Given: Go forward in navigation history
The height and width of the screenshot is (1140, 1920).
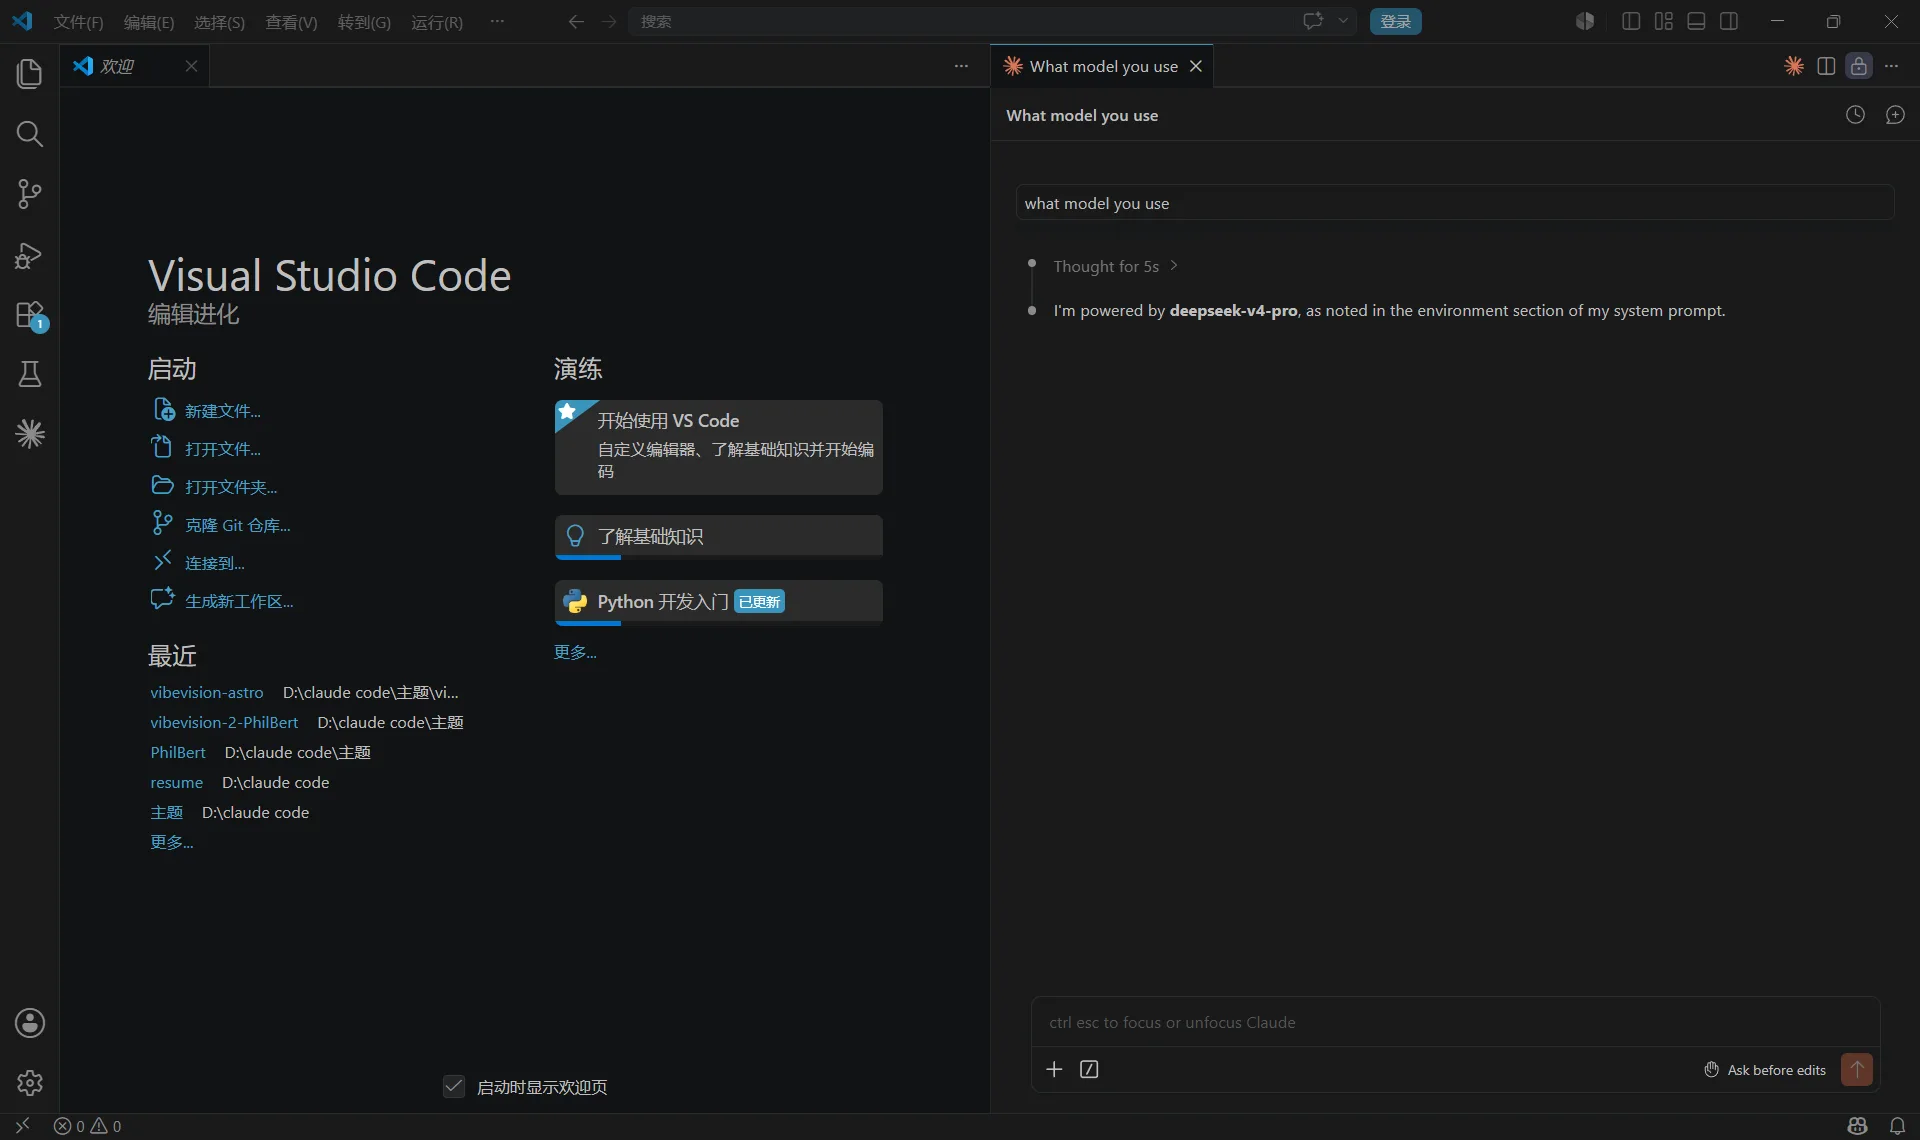Looking at the screenshot, I should [609, 21].
